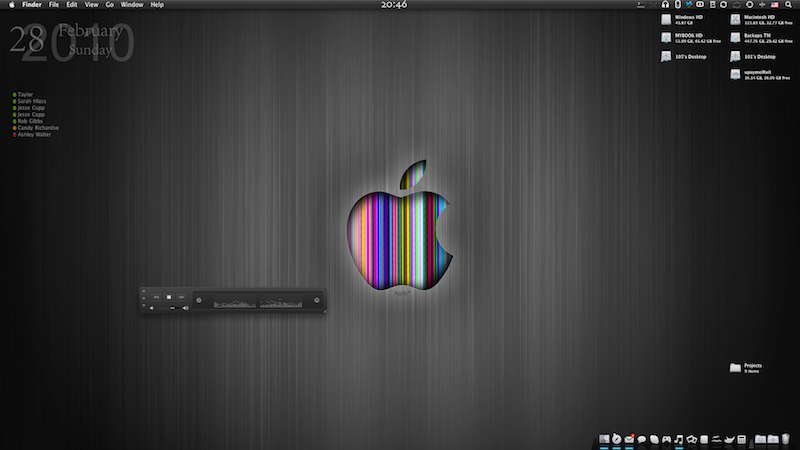Open the Backups TM drive icon
This screenshot has width=800, height=450.
coord(735,38)
